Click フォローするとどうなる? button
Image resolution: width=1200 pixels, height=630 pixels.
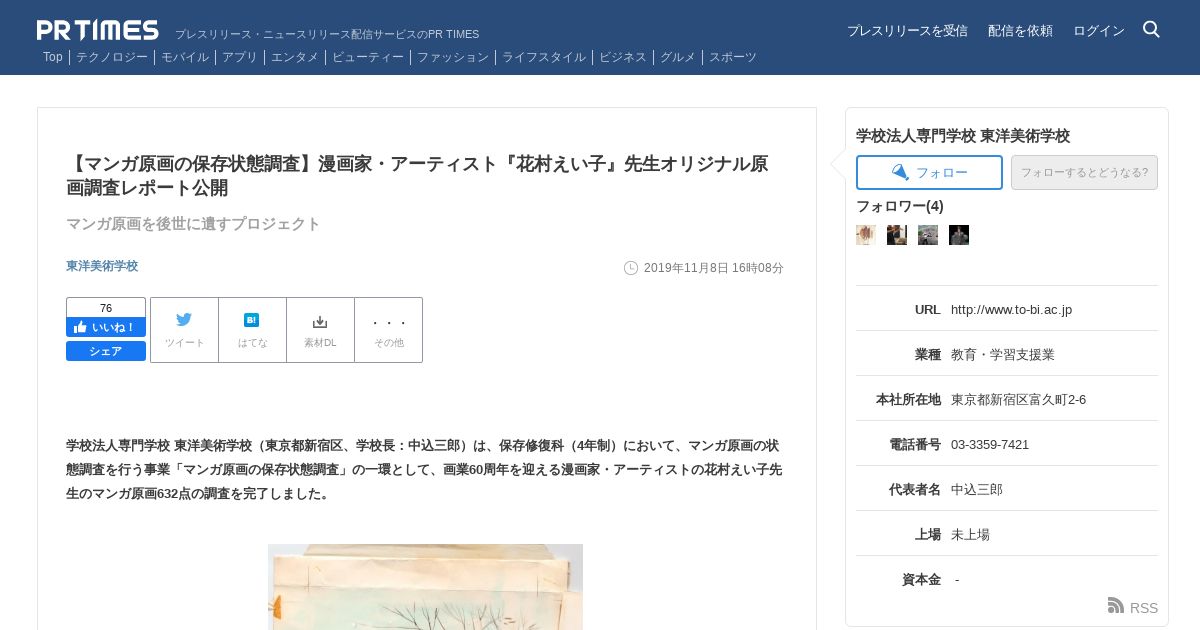pyautogui.click(x=1084, y=172)
